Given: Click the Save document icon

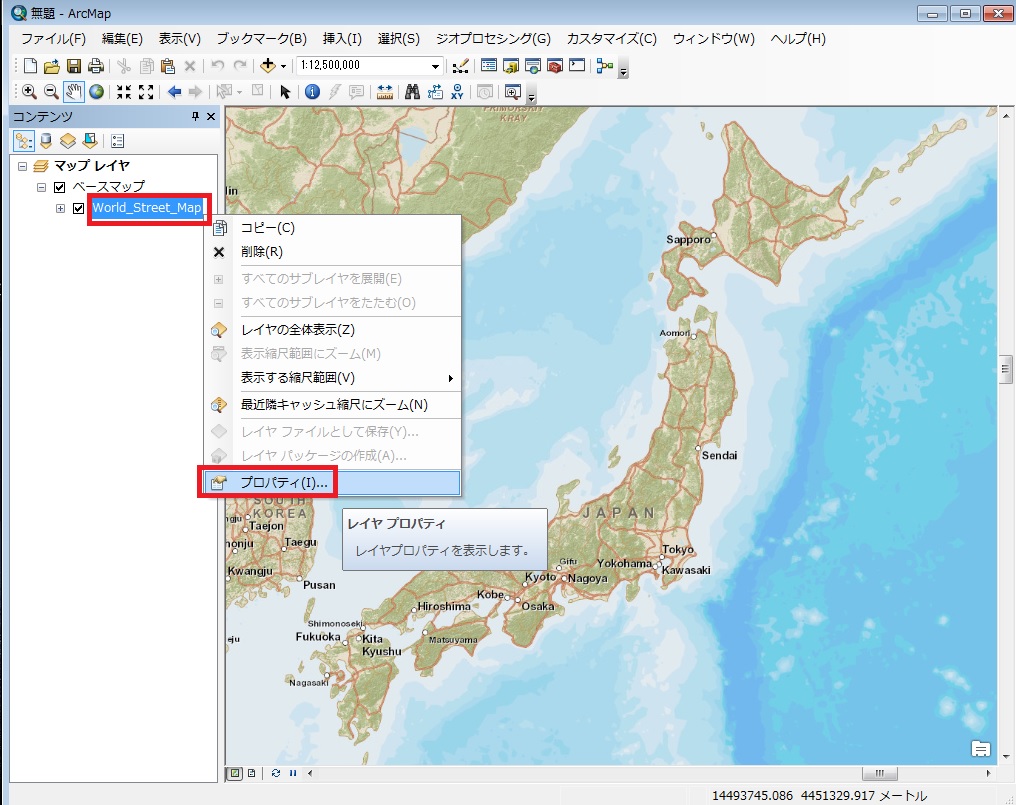Looking at the screenshot, I should tap(73, 66).
